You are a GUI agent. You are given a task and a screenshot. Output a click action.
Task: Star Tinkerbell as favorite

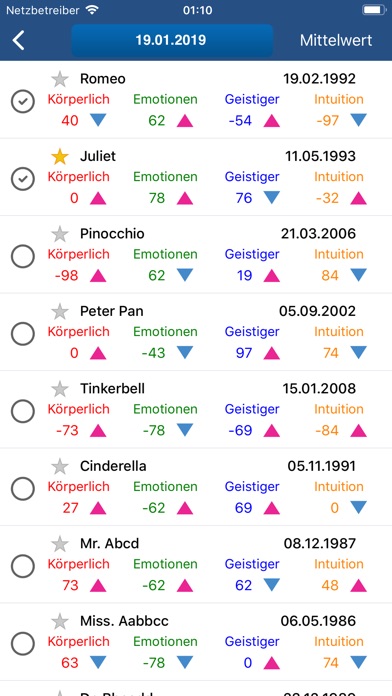coord(59,388)
